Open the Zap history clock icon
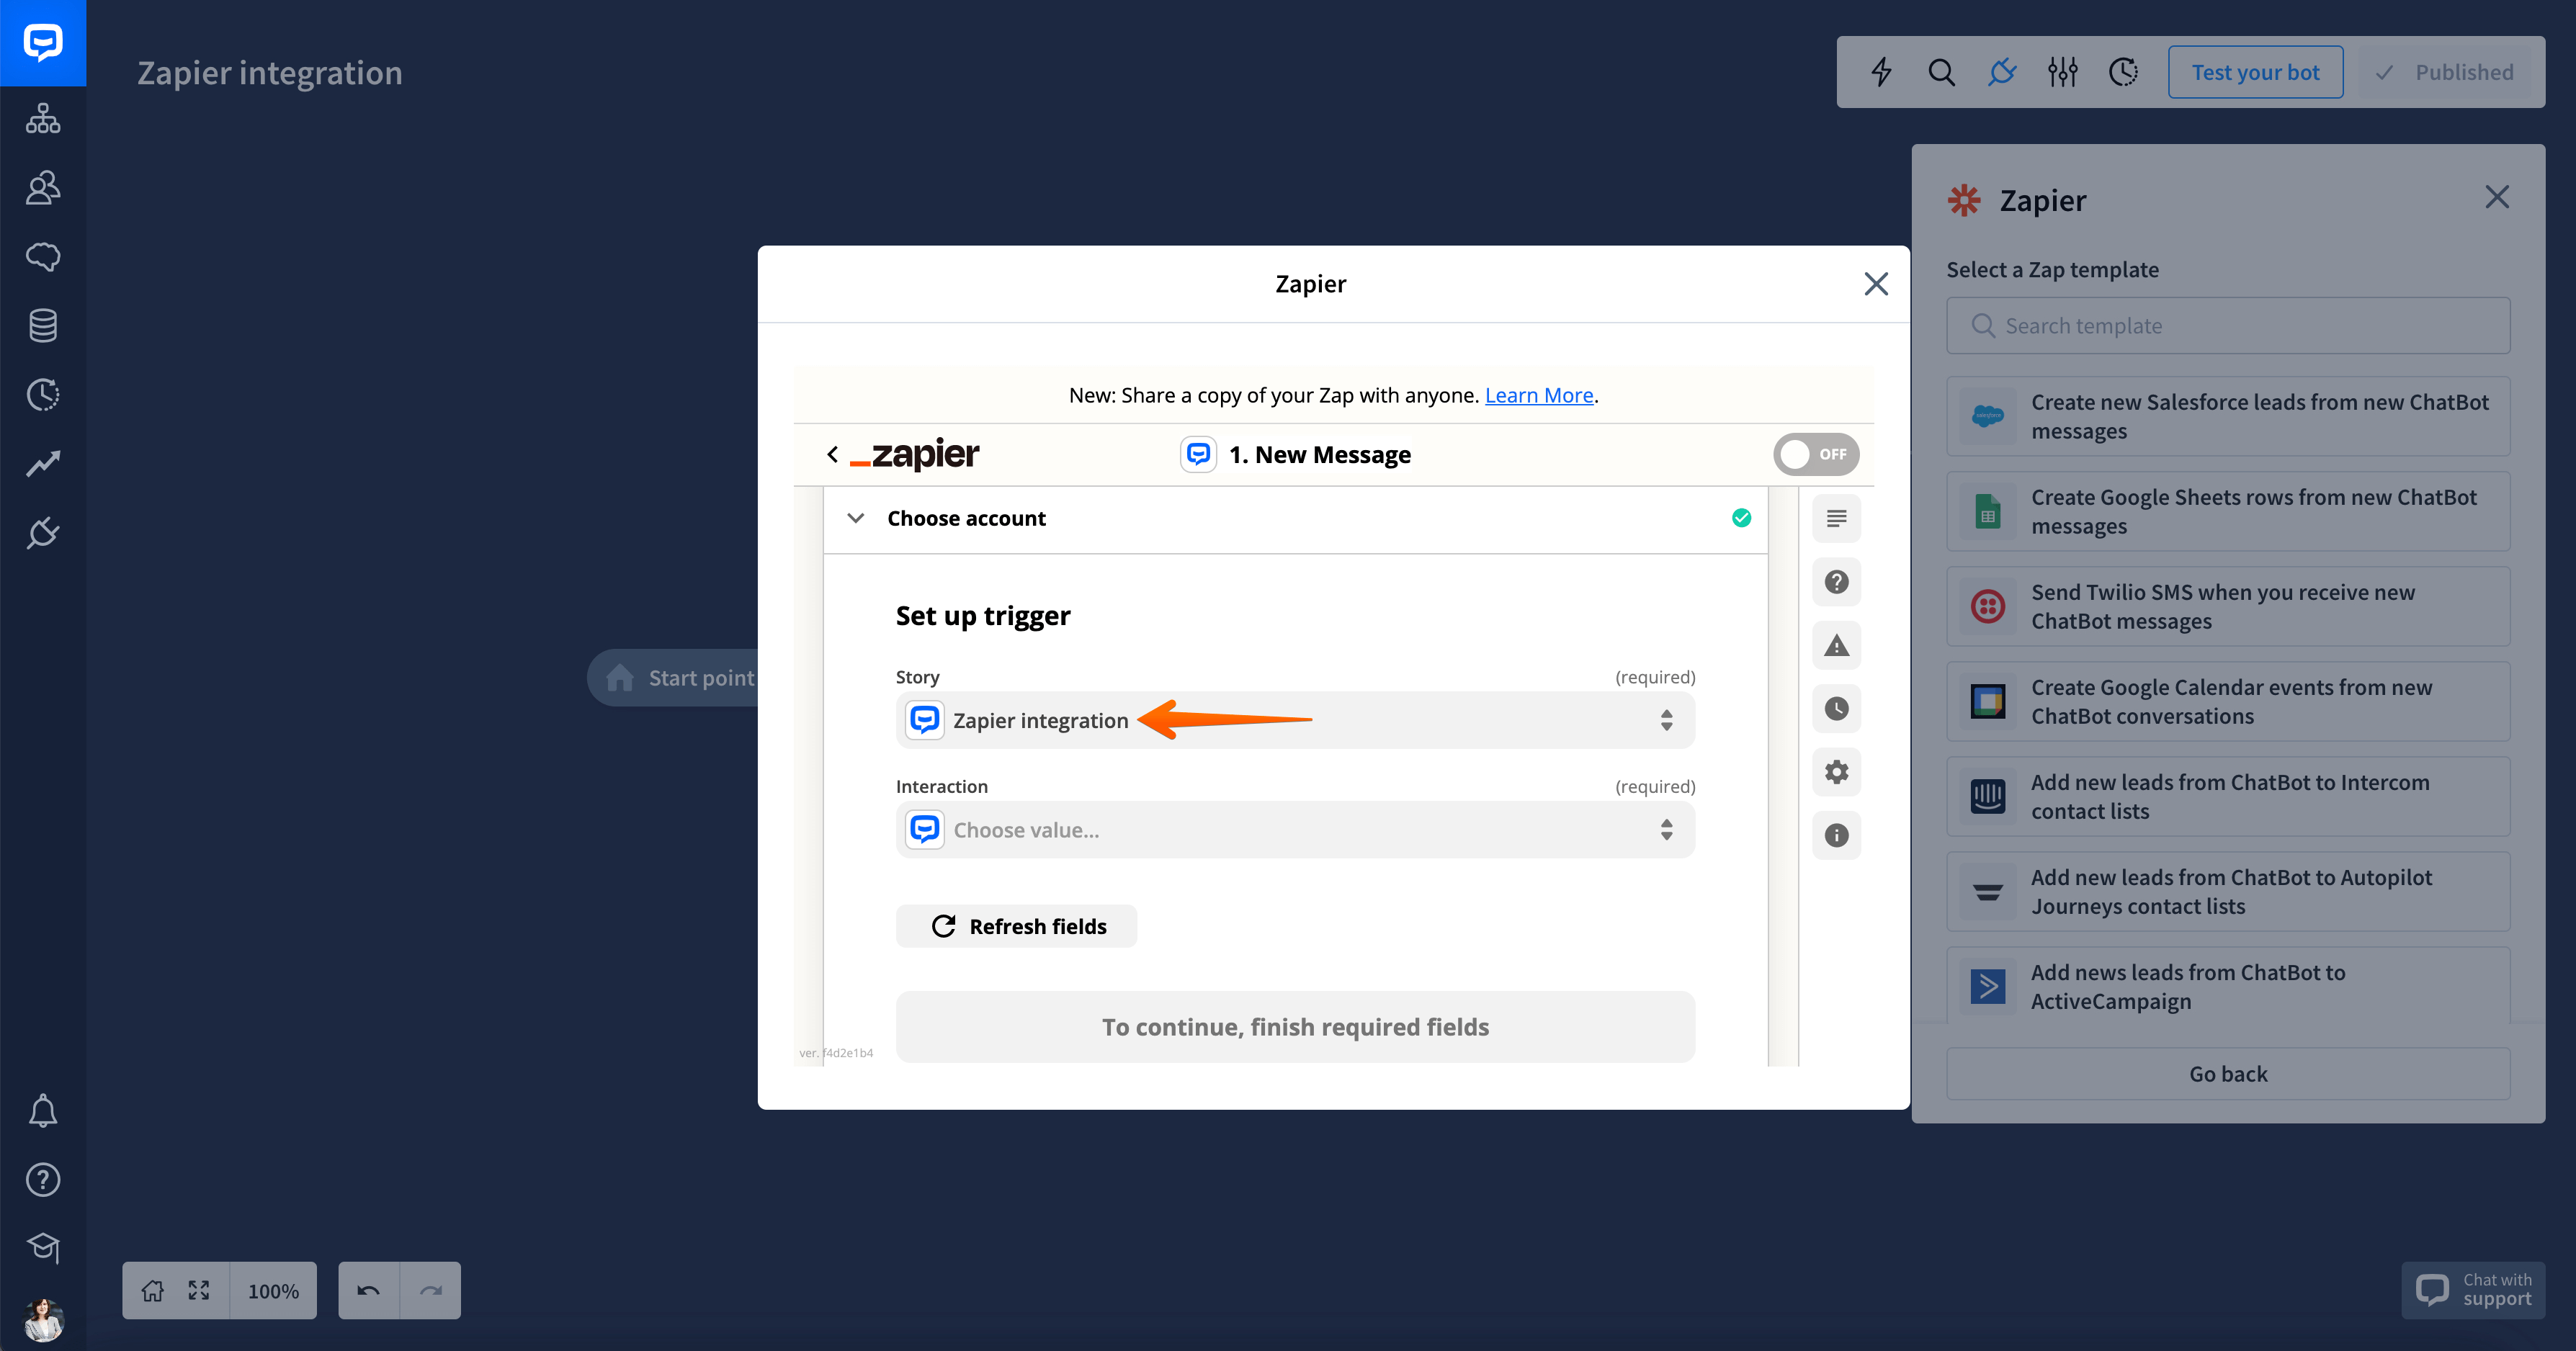Viewport: 2576px width, 1351px height. (x=1836, y=709)
